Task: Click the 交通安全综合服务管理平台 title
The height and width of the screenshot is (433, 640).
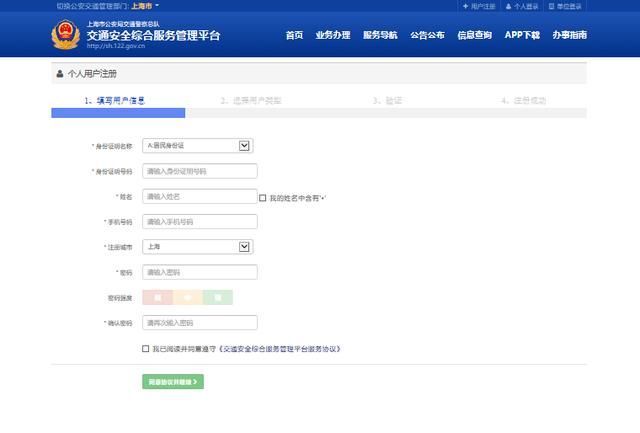Action: [153, 35]
